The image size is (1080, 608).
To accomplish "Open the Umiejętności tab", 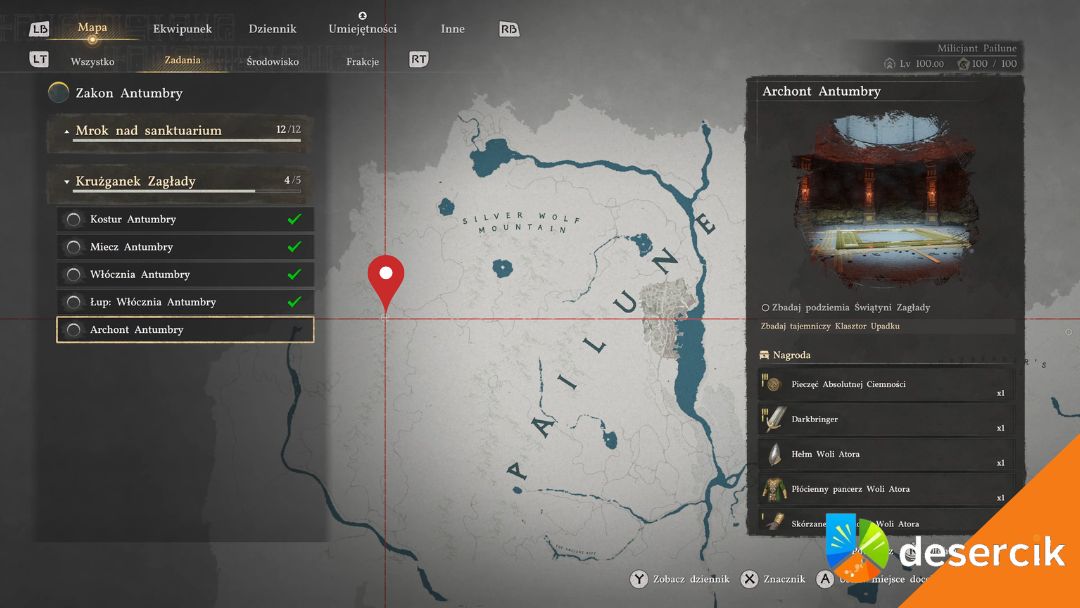I will click(362, 29).
